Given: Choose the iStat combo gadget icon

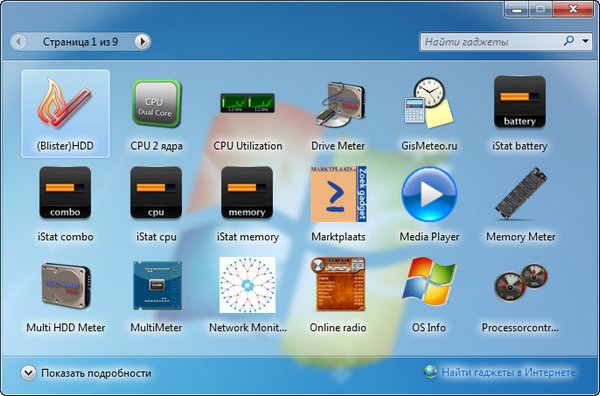Looking at the screenshot, I should pos(65,192).
